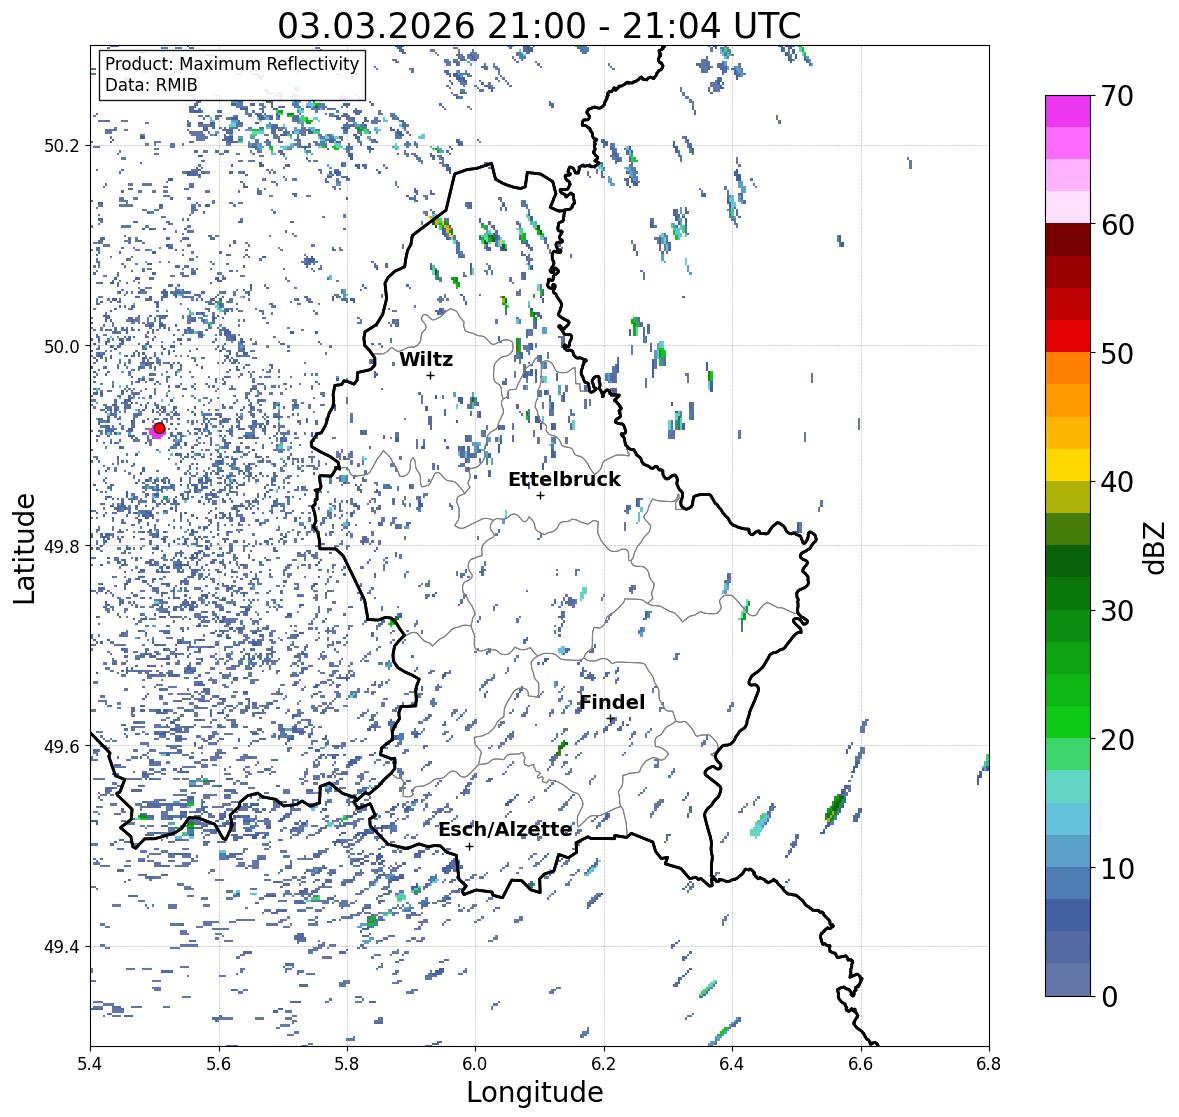Click the 6.8 longitude tick label
Screen dimensions: 1179x1117
coord(989,1063)
